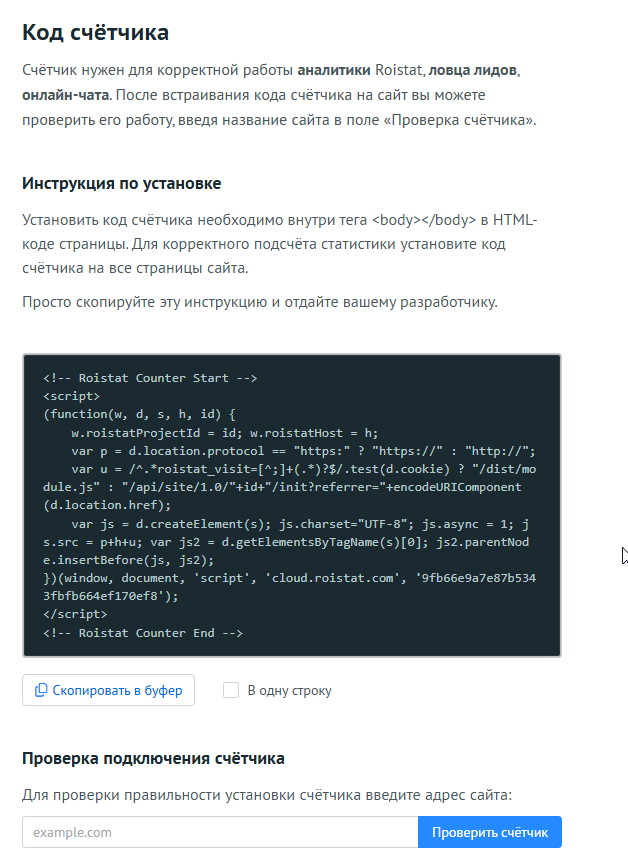This screenshot has height=852, width=628.
Task: Click the copy icon in the clipboard button
Action: pos(41,690)
